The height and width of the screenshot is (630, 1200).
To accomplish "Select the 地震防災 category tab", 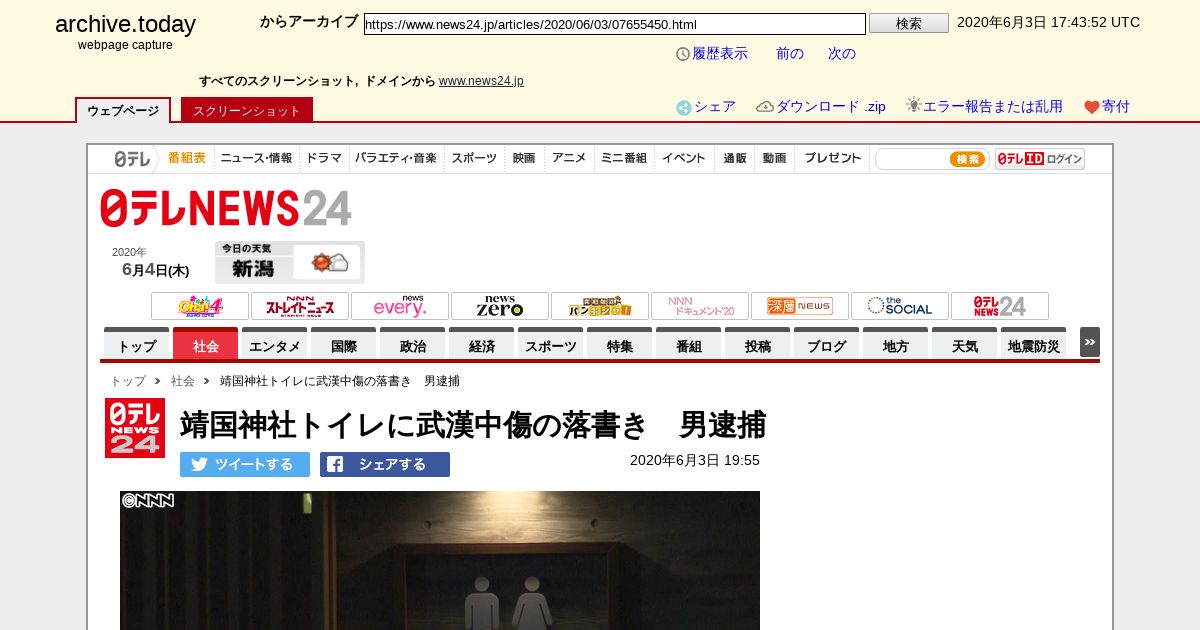I will tap(1034, 344).
